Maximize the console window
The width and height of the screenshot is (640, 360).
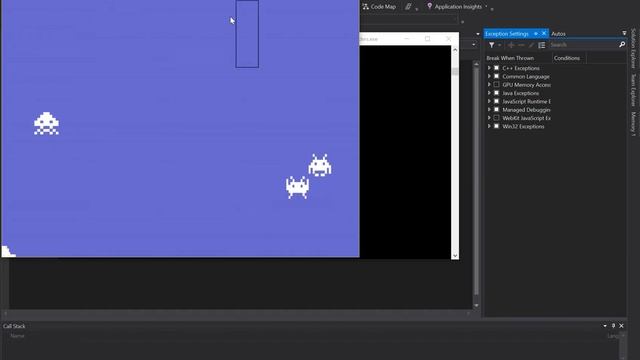(427, 39)
